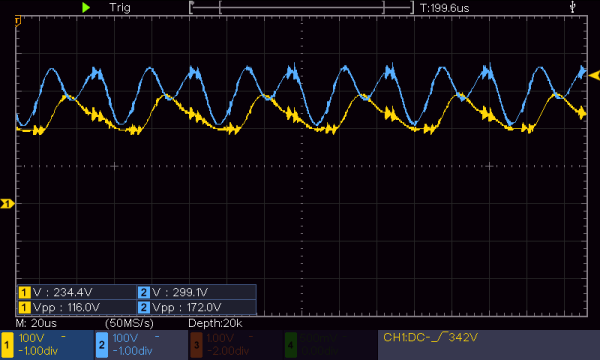Select the blue channel 2 badge
This screenshot has width=600, height=360.
pos(101,345)
